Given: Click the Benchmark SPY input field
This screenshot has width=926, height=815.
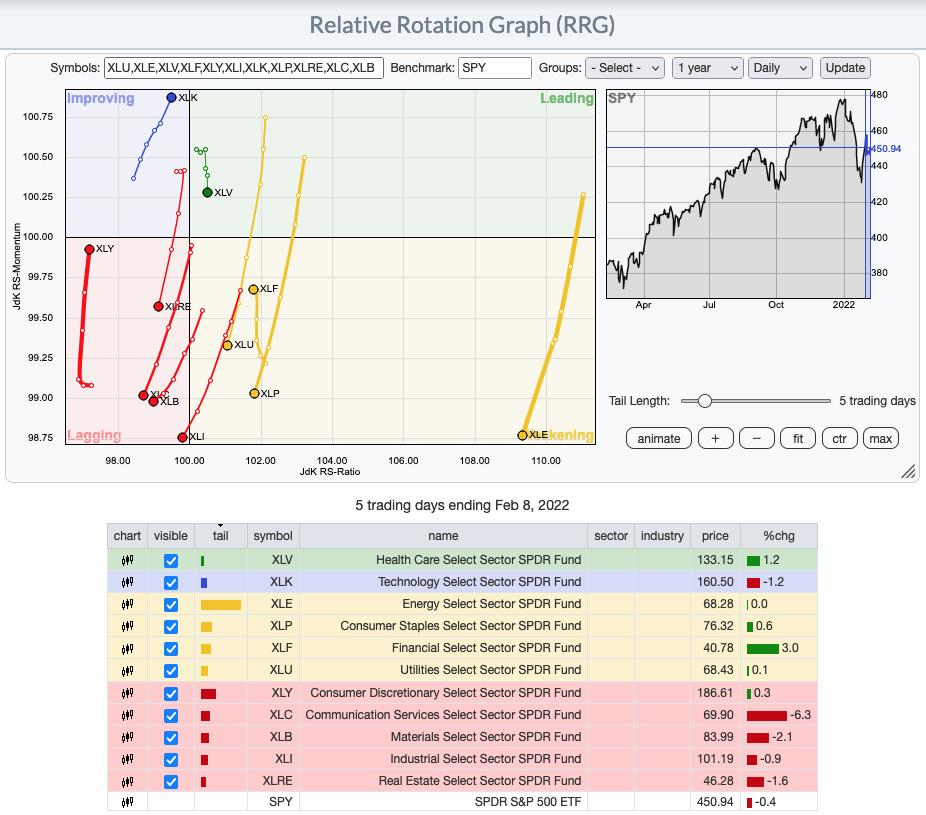Looking at the screenshot, I should click(495, 68).
